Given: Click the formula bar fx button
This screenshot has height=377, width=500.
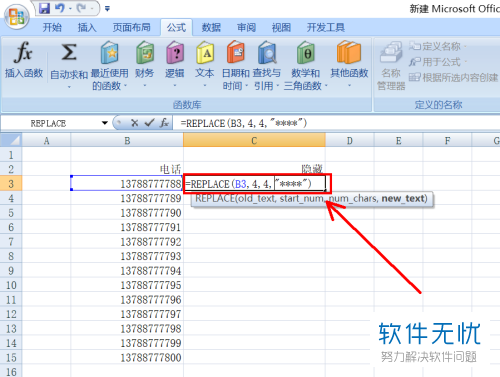Looking at the screenshot, I should (x=164, y=123).
